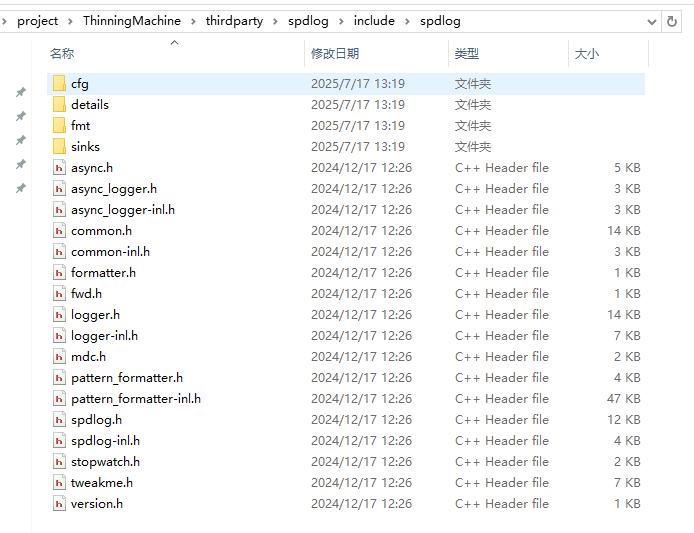The image size is (694, 533).
Task: Click the details folder icon
Action: pos(59,104)
